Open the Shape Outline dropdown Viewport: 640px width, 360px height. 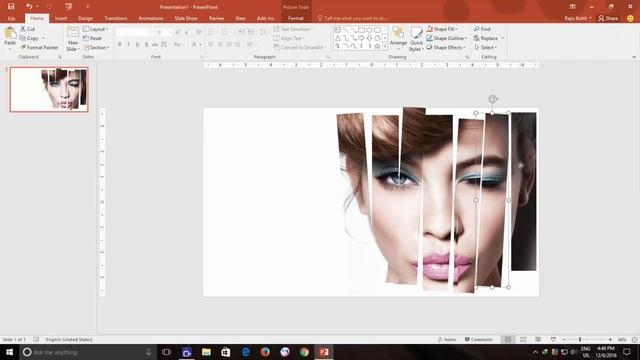[x=447, y=38]
